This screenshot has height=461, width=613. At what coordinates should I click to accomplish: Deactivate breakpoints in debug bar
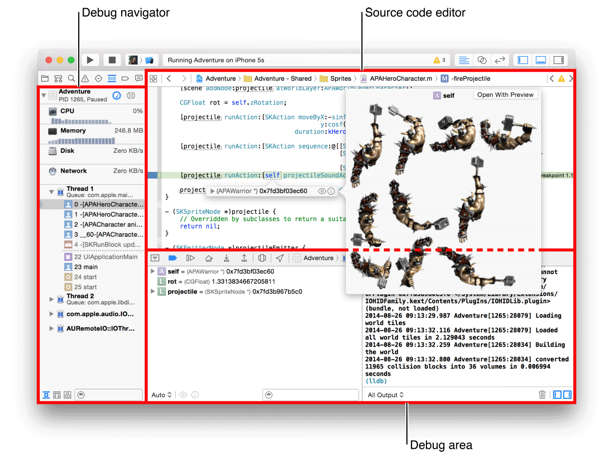point(172,258)
